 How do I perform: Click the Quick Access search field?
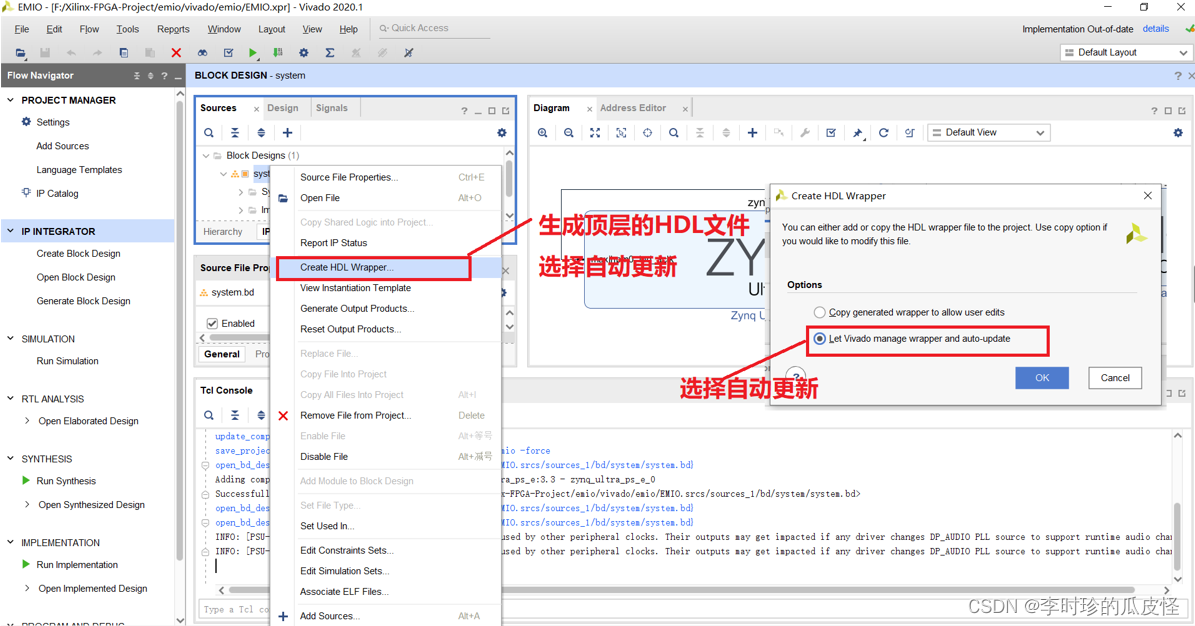(434, 28)
